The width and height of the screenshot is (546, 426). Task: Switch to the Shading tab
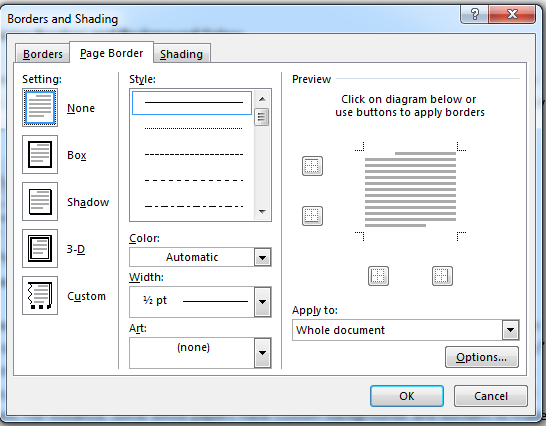point(181,54)
